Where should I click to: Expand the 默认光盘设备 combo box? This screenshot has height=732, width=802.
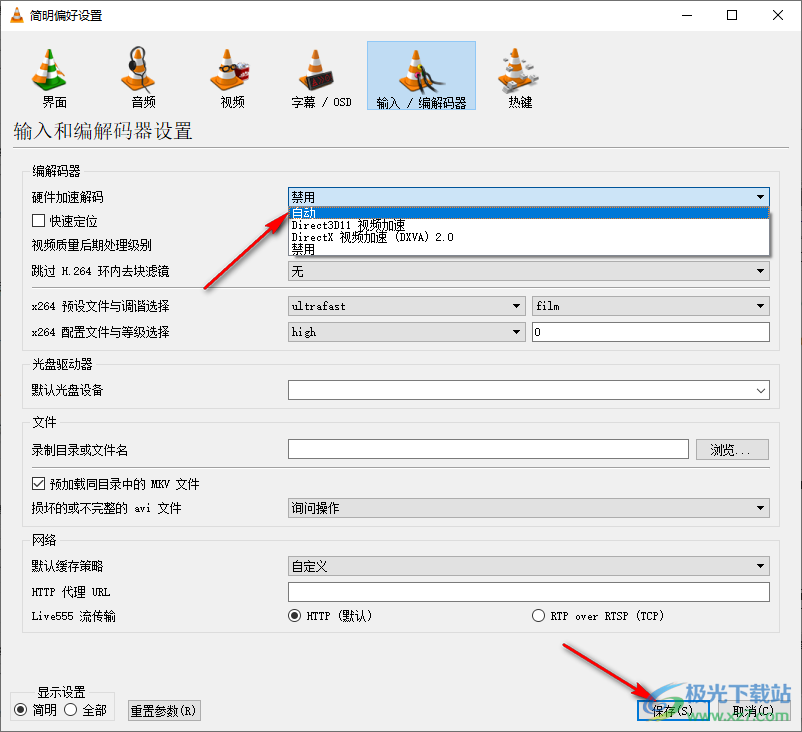529,390
